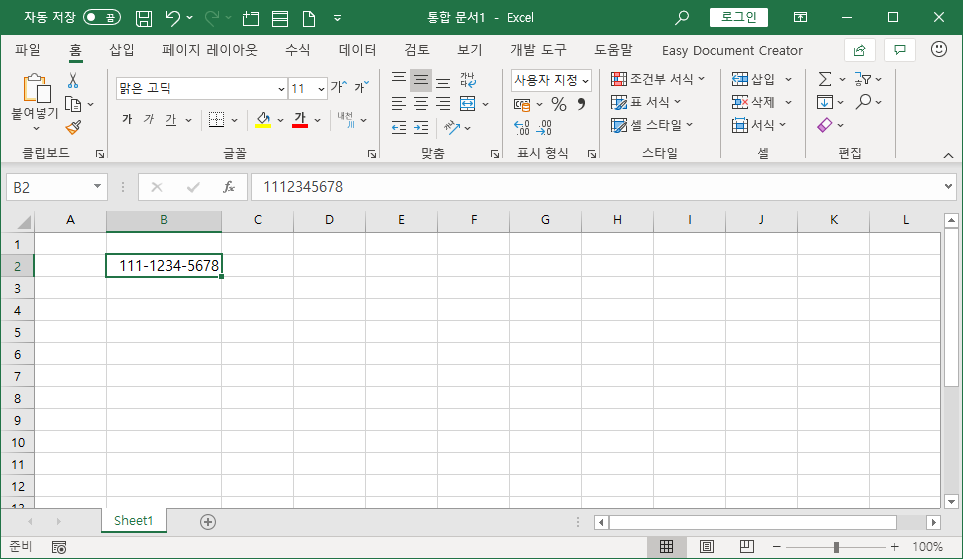Click Insert Function fx icon
Screen dimensions: 963x559
coord(229,187)
